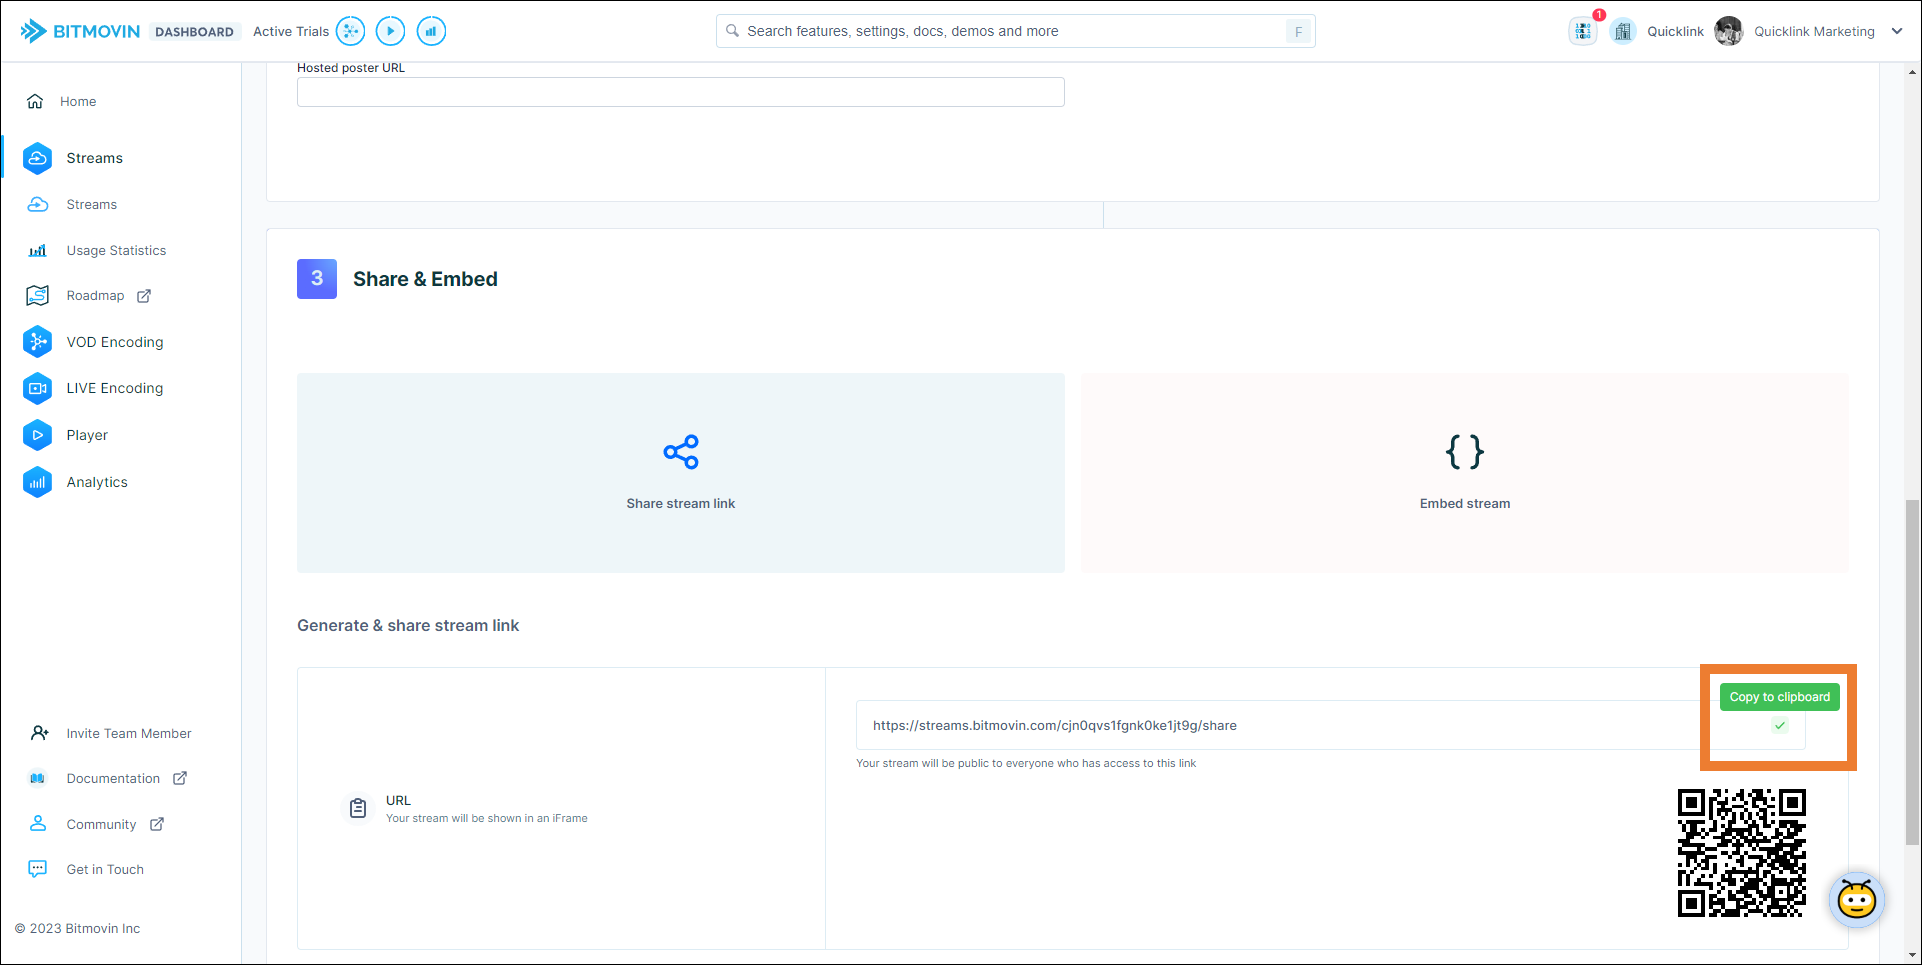Click Invite Team Member
This screenshot has width=1922, height=965.
pos(128,733)
